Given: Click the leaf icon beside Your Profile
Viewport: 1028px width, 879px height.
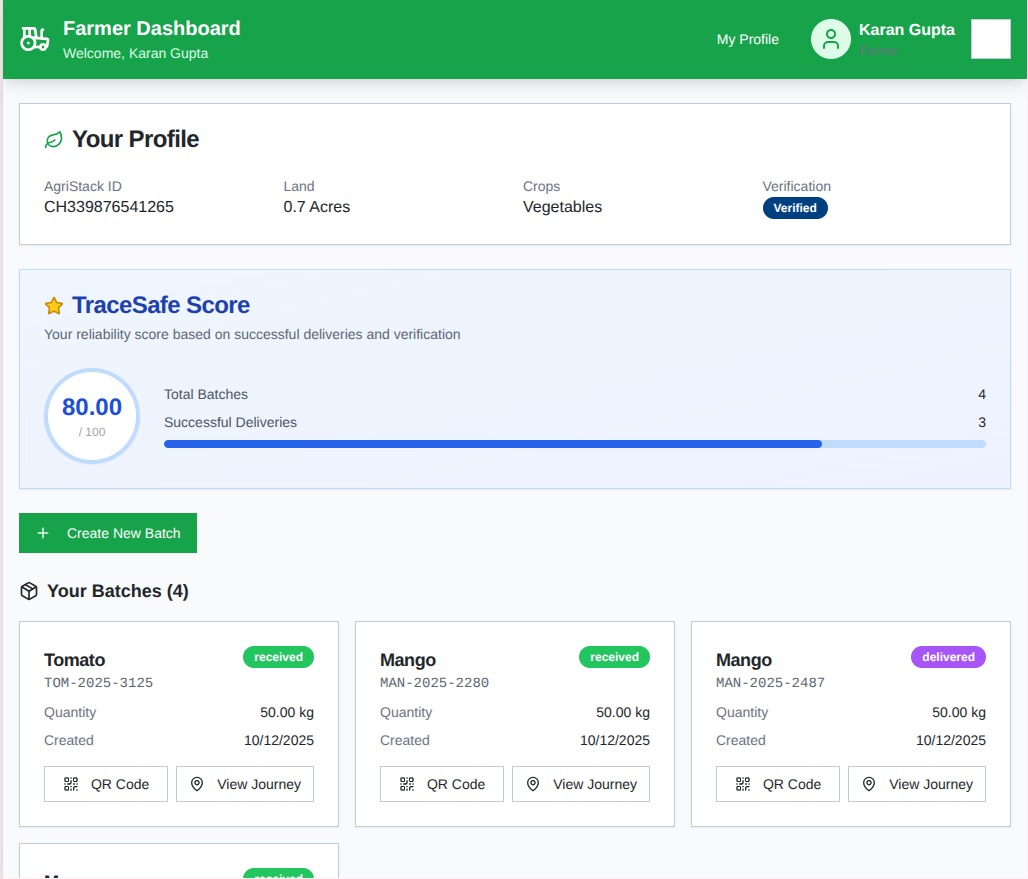Looking at the screenshot, I should coord(53,139).
